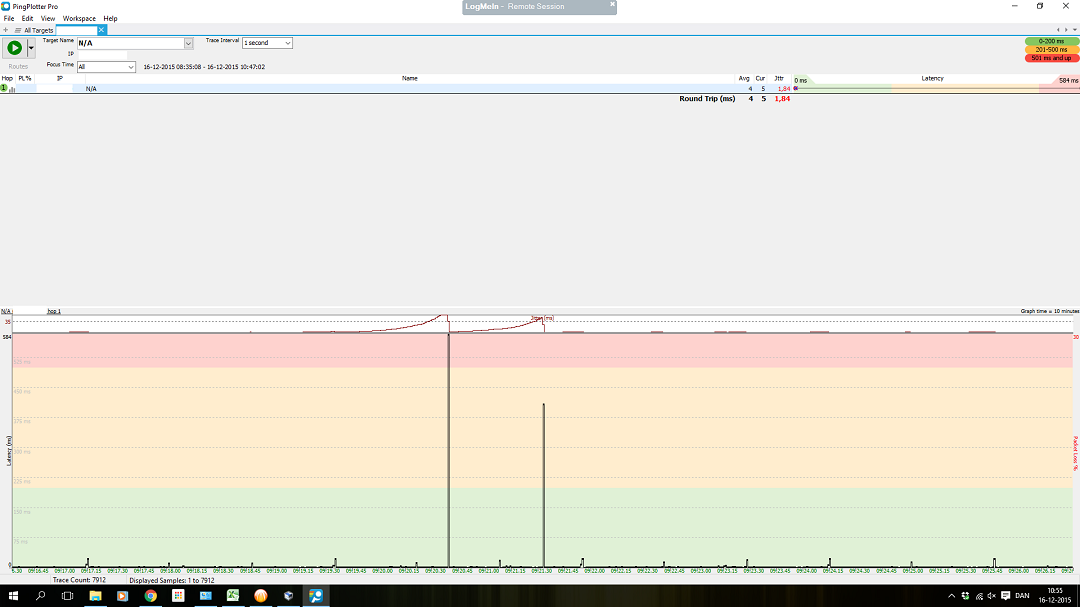Viewport: 1080px width, 607px height.
Task: Open the View menu
Action: [x=48, y=18]
